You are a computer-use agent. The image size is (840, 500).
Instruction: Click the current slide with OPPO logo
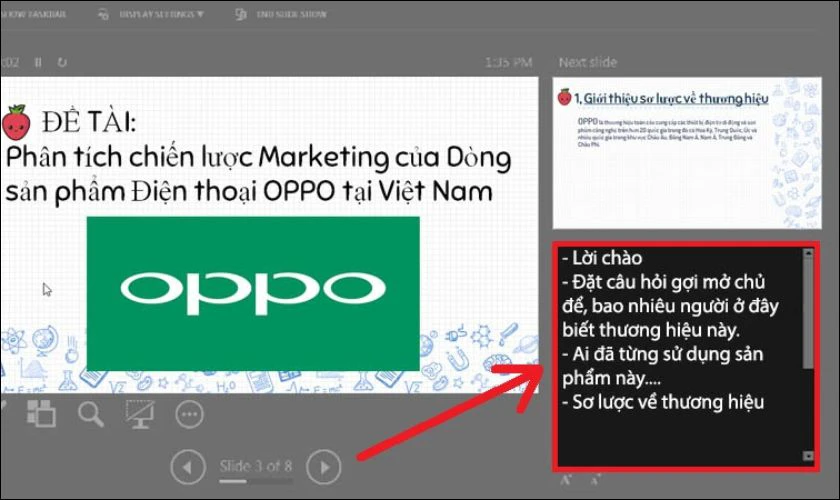click(269, 235)
